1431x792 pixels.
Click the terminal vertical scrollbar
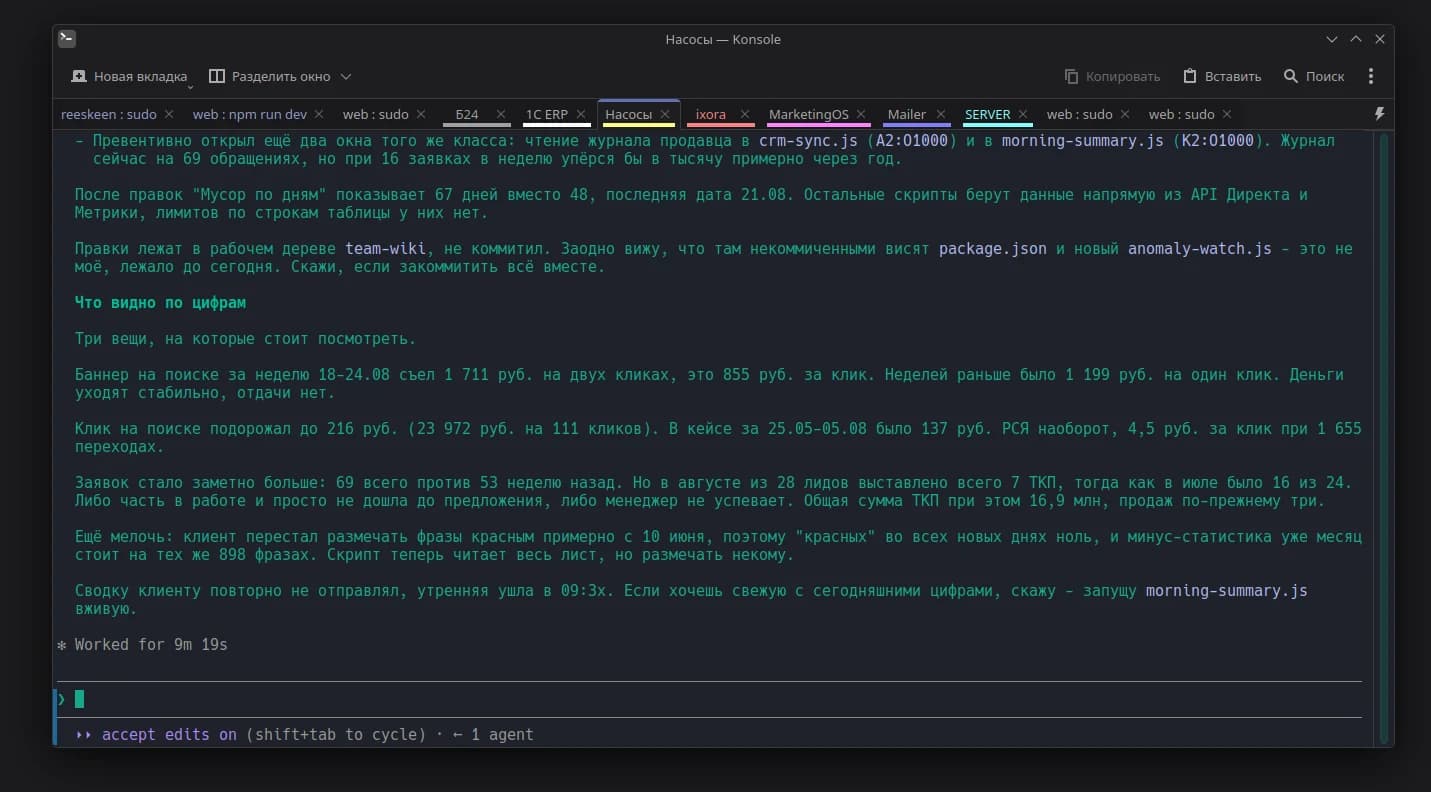tap(1385, 438)
